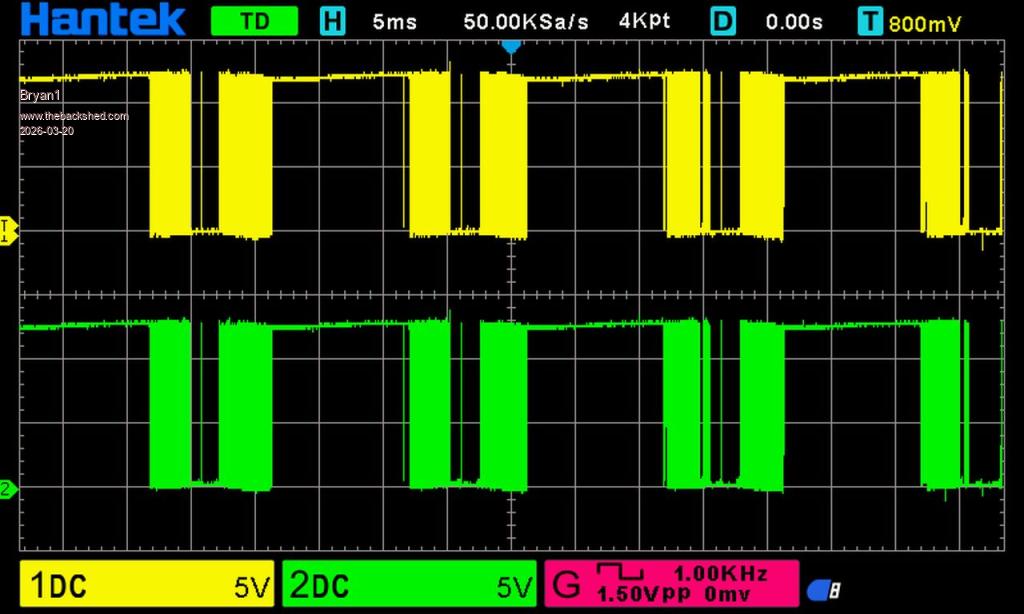The height and width of the screenshot is (614, 1024).
Task: Click the 0.00s delay value
Action: pyautogui.click(x=795, y=21)
